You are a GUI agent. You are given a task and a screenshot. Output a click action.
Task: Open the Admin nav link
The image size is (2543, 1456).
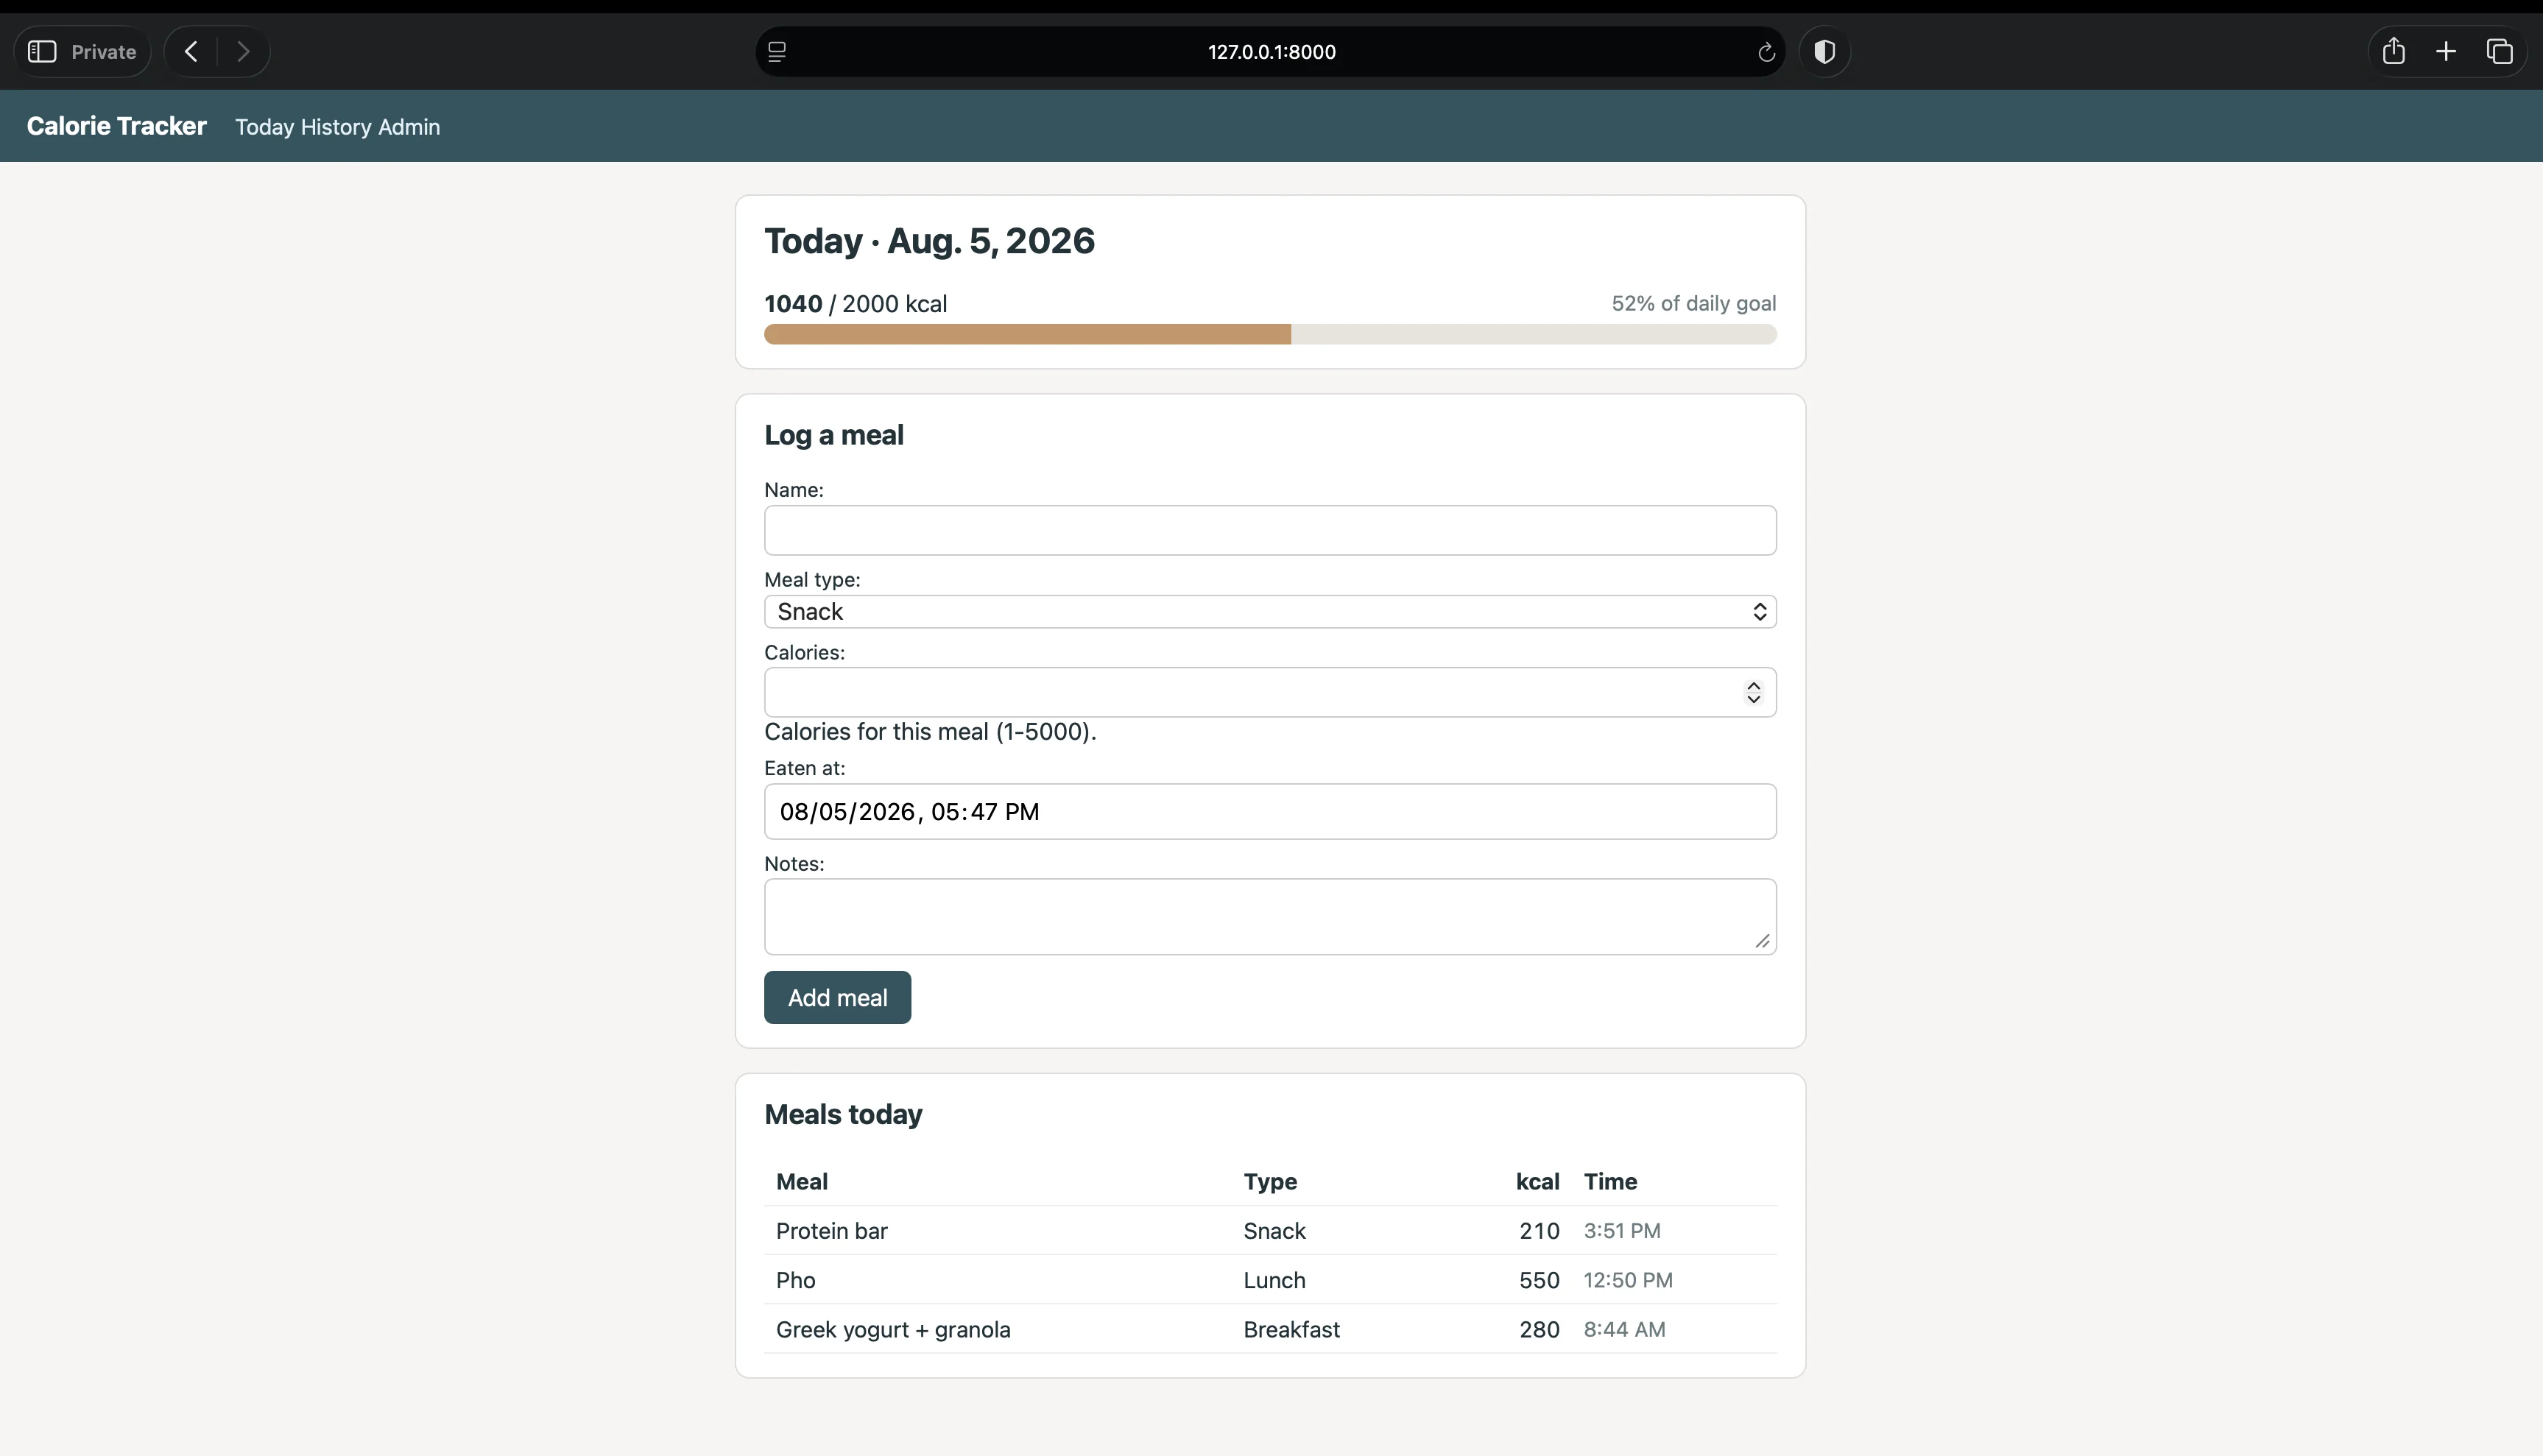[409, 127]
